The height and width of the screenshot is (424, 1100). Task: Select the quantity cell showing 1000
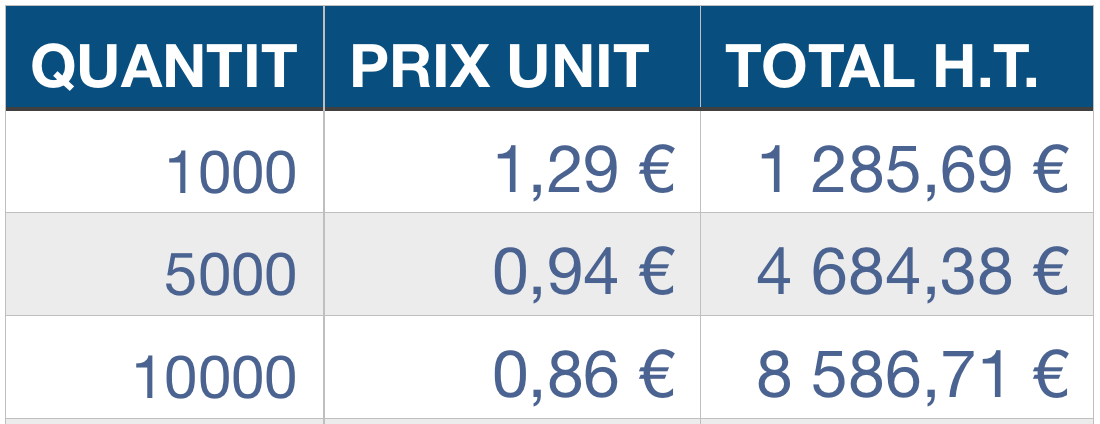click(x=165, y=161)
